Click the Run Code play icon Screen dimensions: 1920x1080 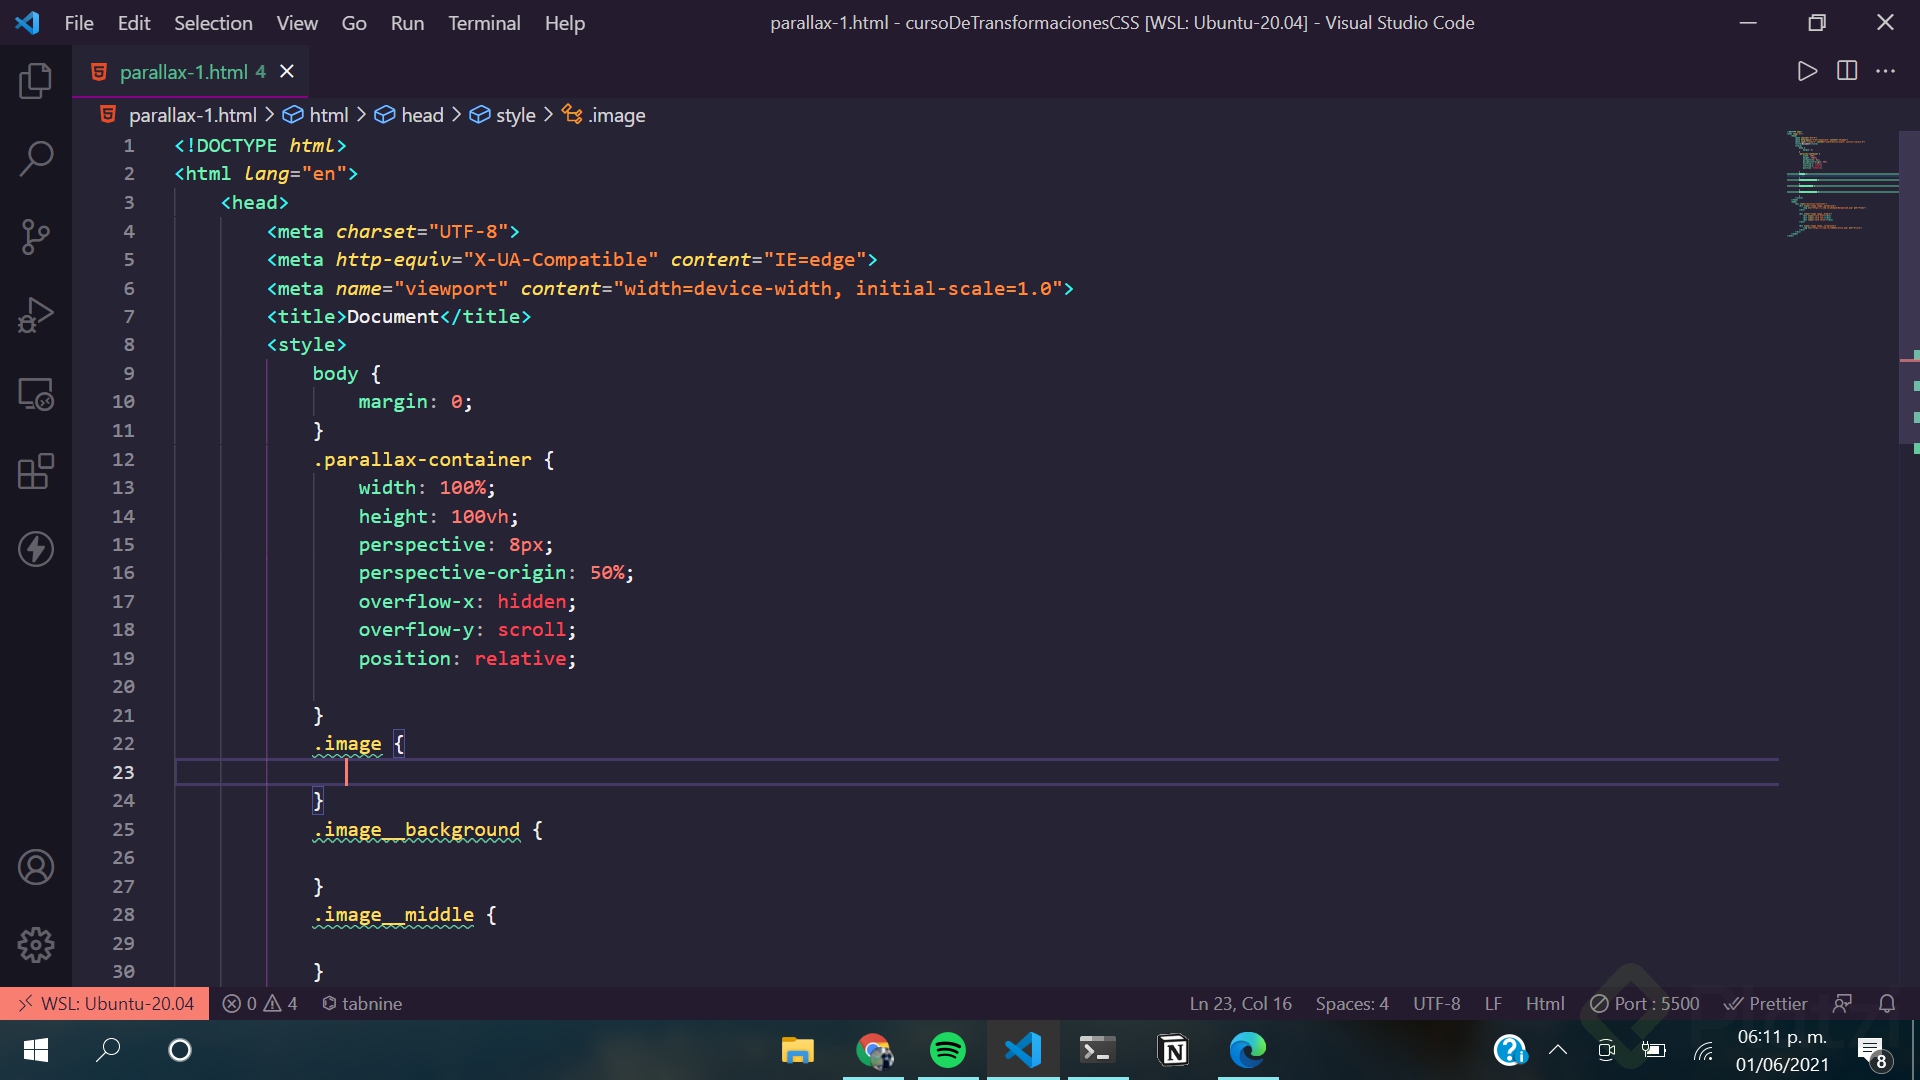[1806, 71]
